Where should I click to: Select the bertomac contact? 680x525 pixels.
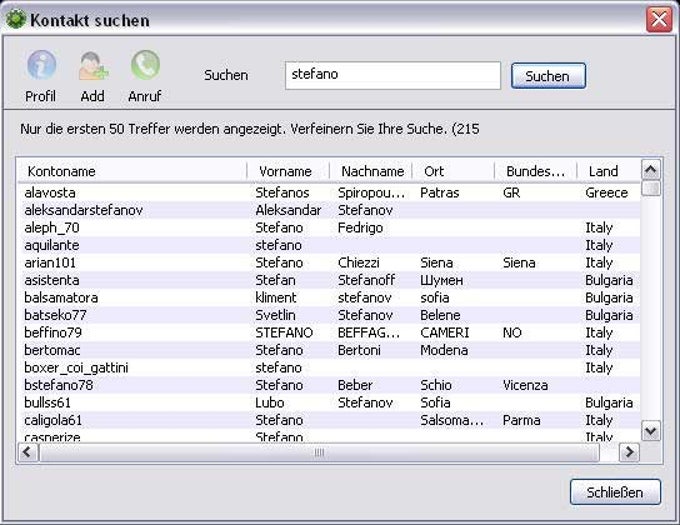(x=329, y=350)
